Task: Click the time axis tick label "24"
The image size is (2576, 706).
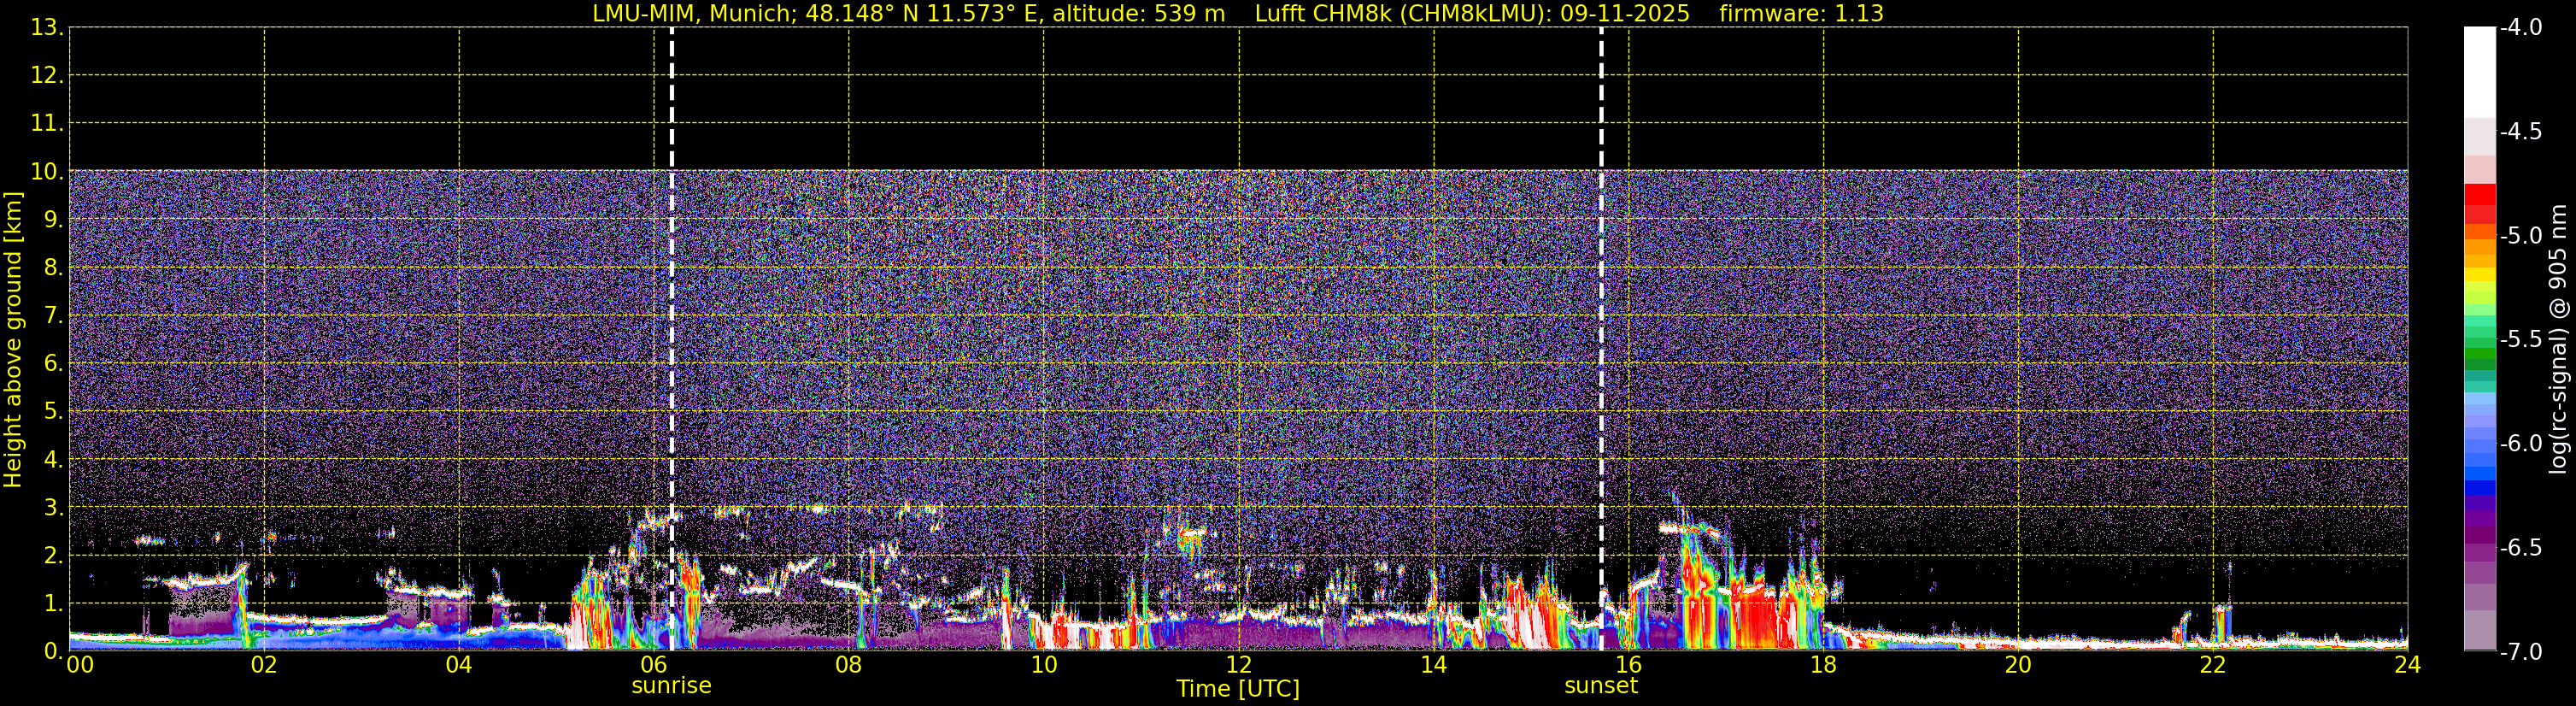Action: (2408, 665)
